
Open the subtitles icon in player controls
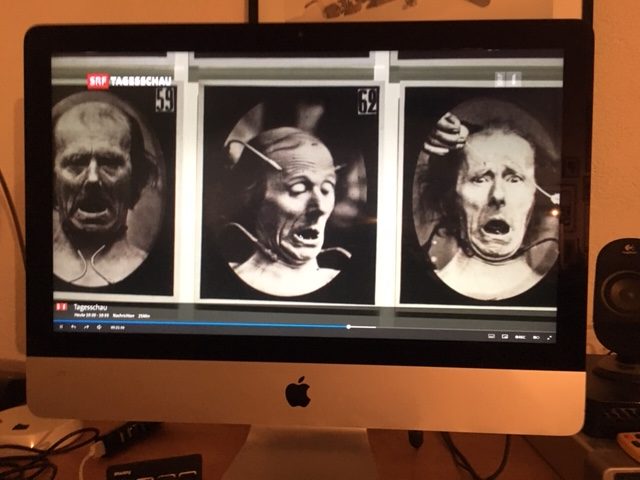tap(491, 336)
